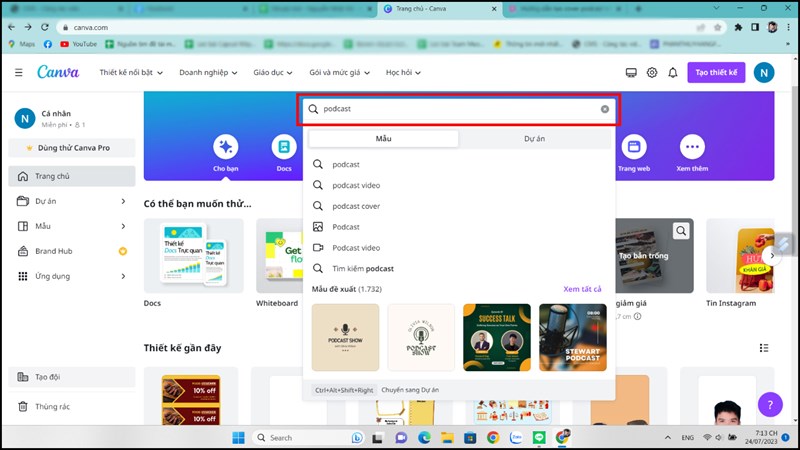The height and width of the screenshot is (450, 800).
Task: Expand Mẫu sidebar chevron
Action: click(x=123, y=226)
